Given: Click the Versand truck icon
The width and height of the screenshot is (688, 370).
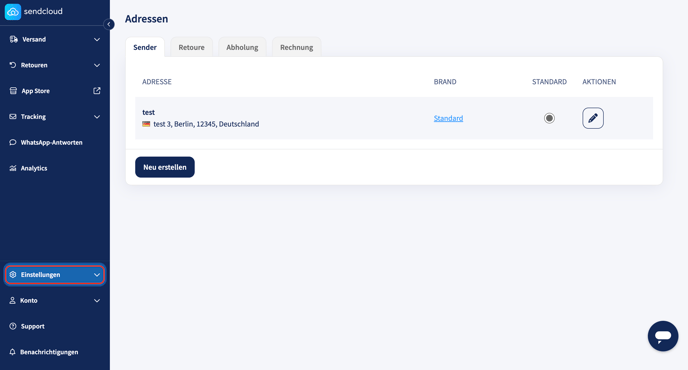Looking at the screenshot, I should point(13,40).
